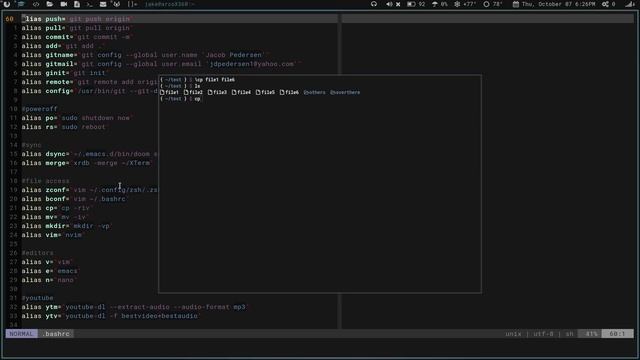
Task: Click the 'alias bconf' line in editor
Action: 76,199
